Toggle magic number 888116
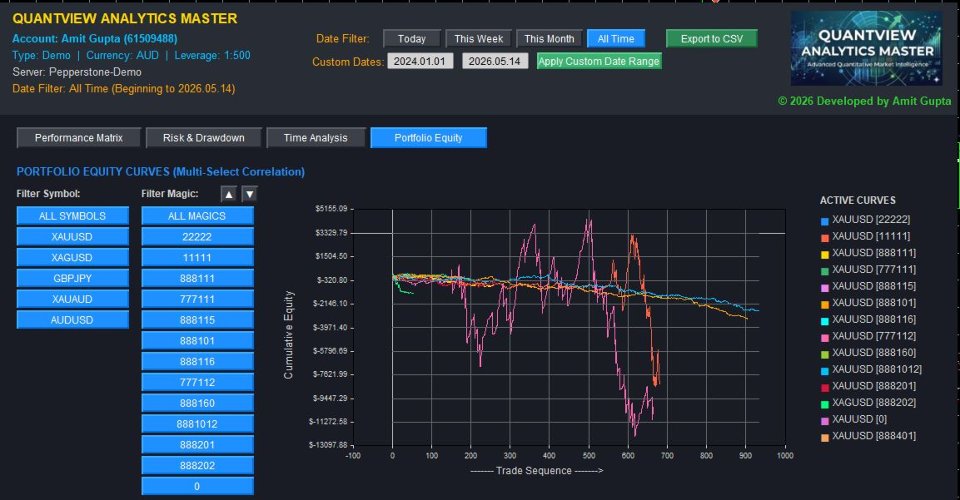The width and height of the screenshot is (960, 500). tap(197, 362)
